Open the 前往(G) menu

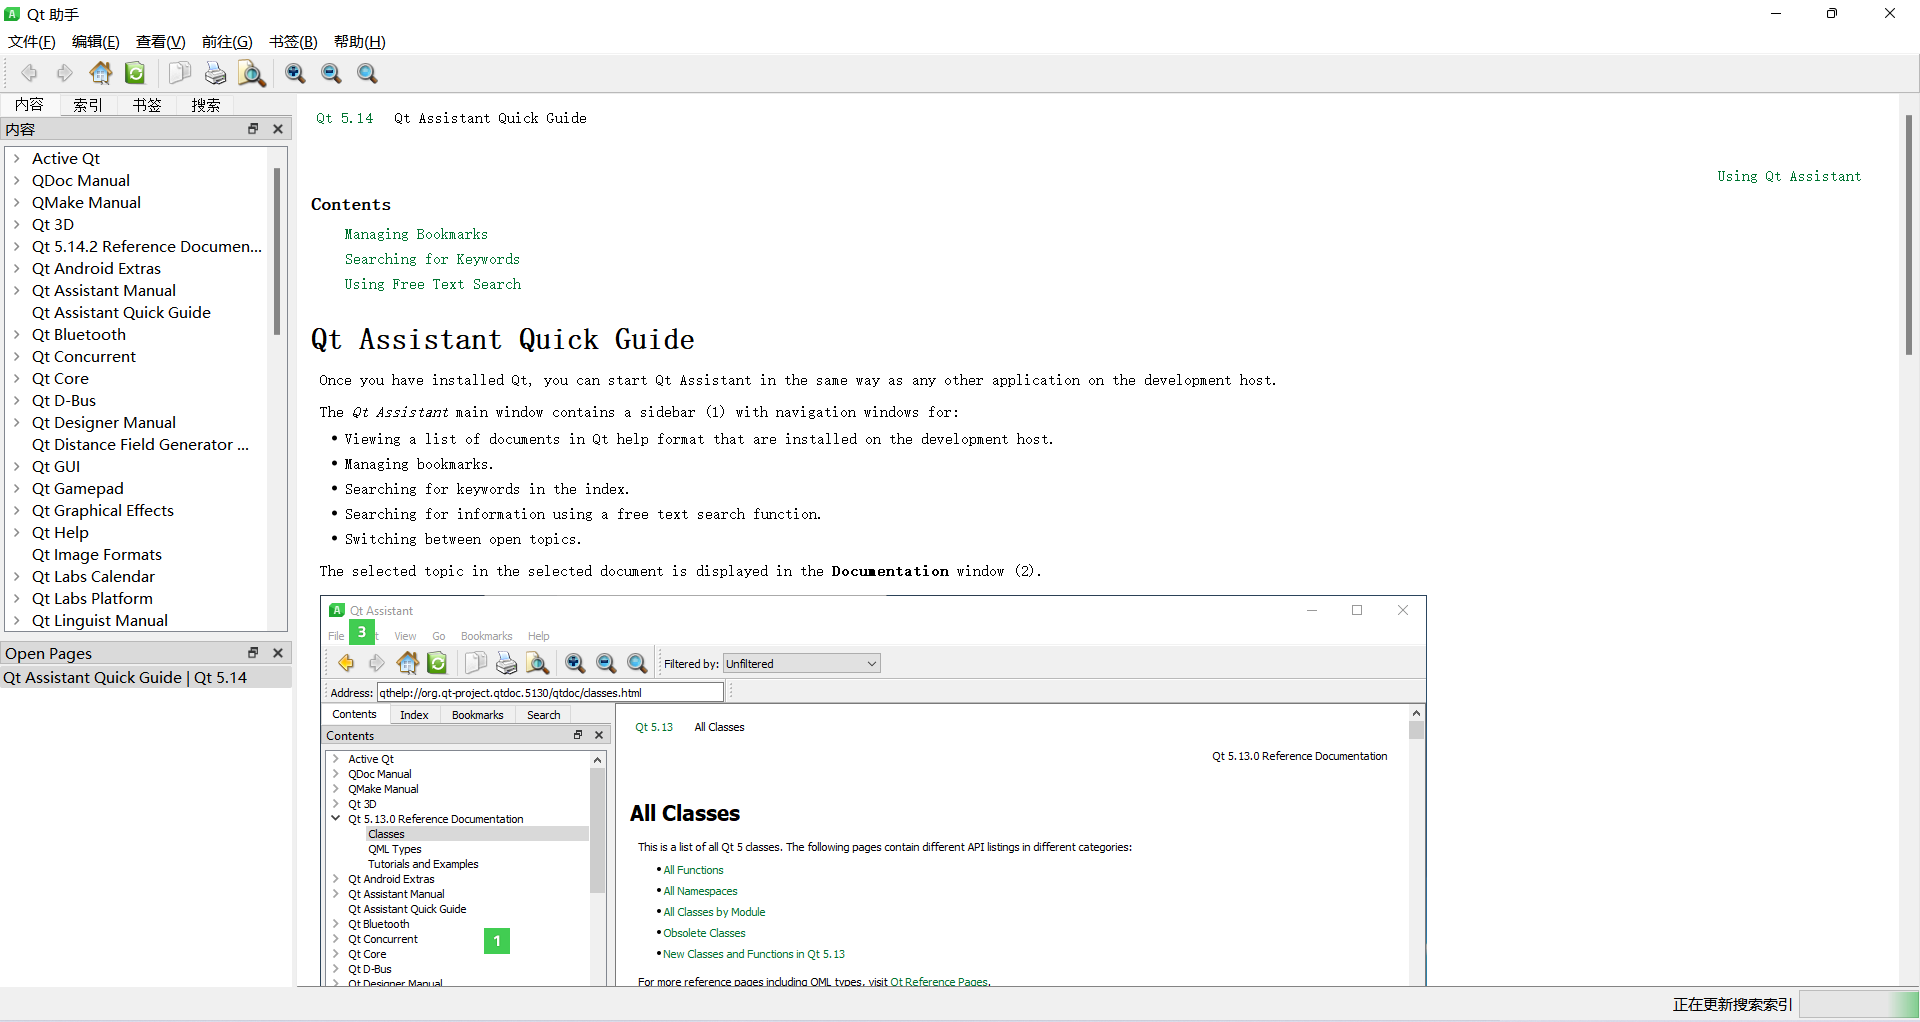point(227,42)
